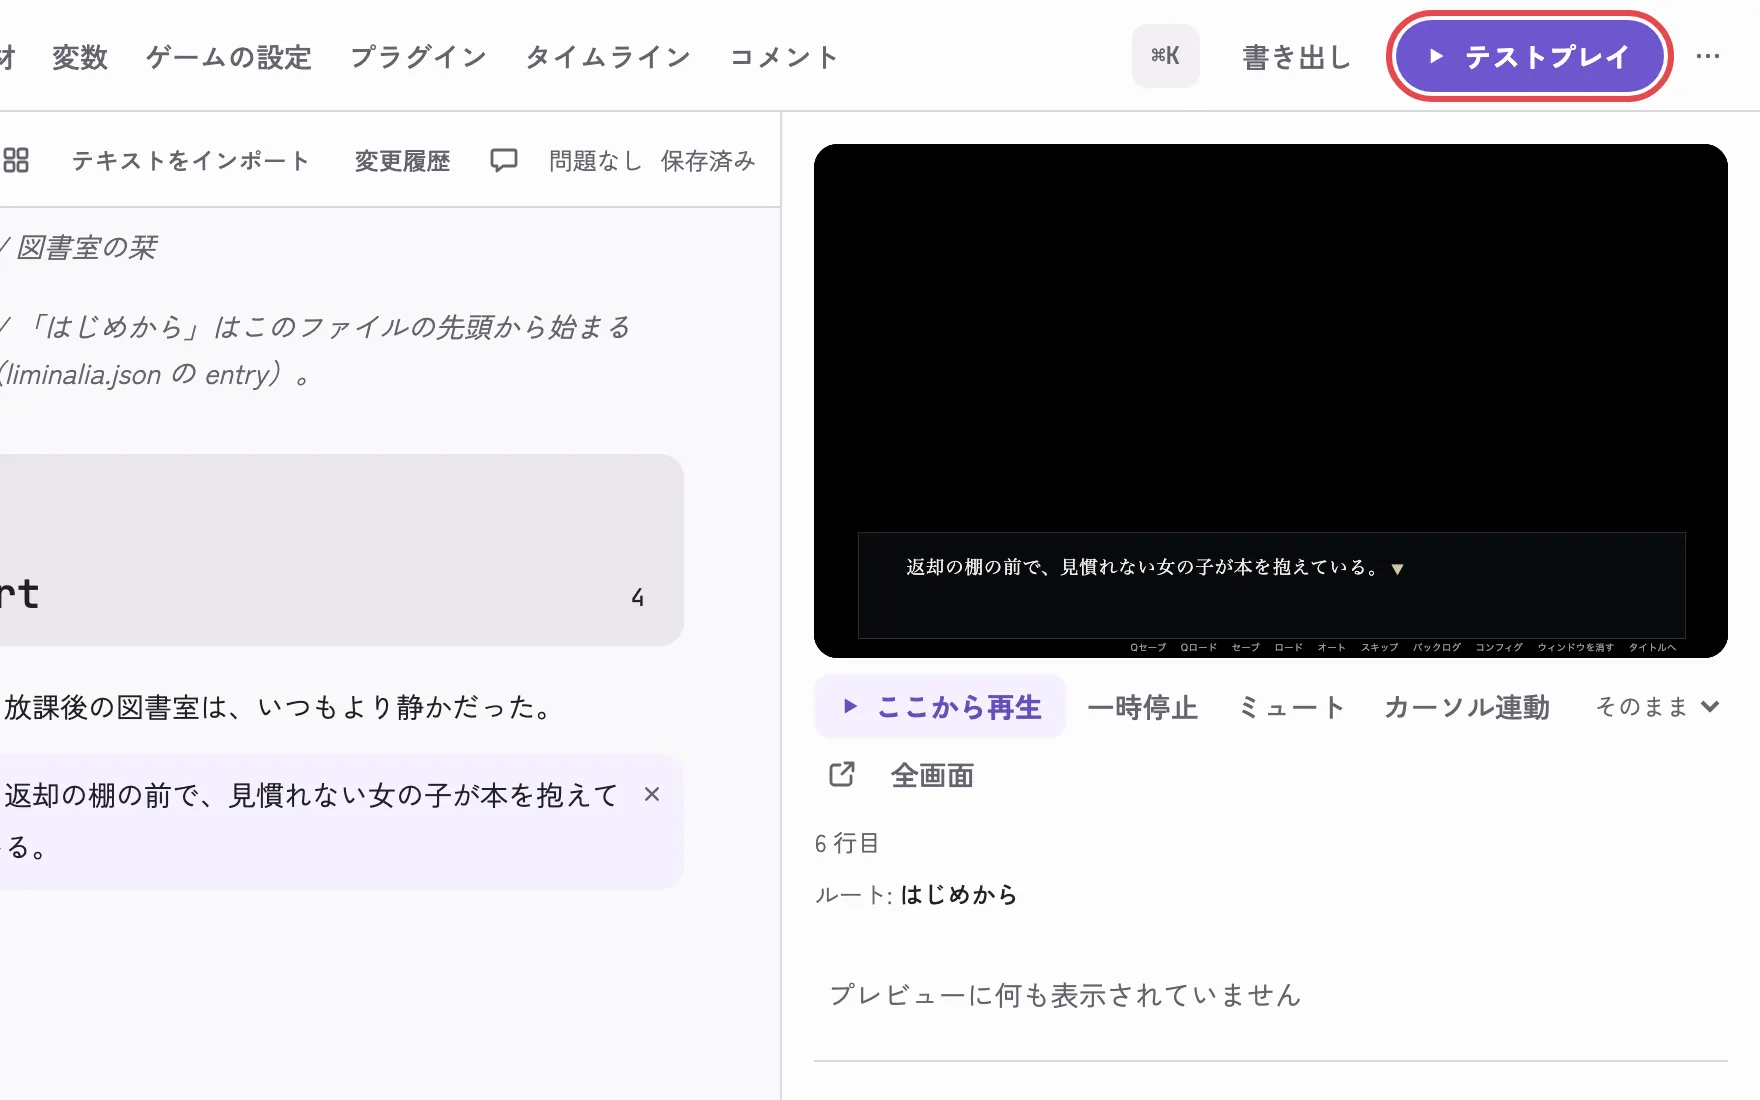Switch to the 変数 tab
This screenshot has height=1100, width=1760.
coord(80,57)
